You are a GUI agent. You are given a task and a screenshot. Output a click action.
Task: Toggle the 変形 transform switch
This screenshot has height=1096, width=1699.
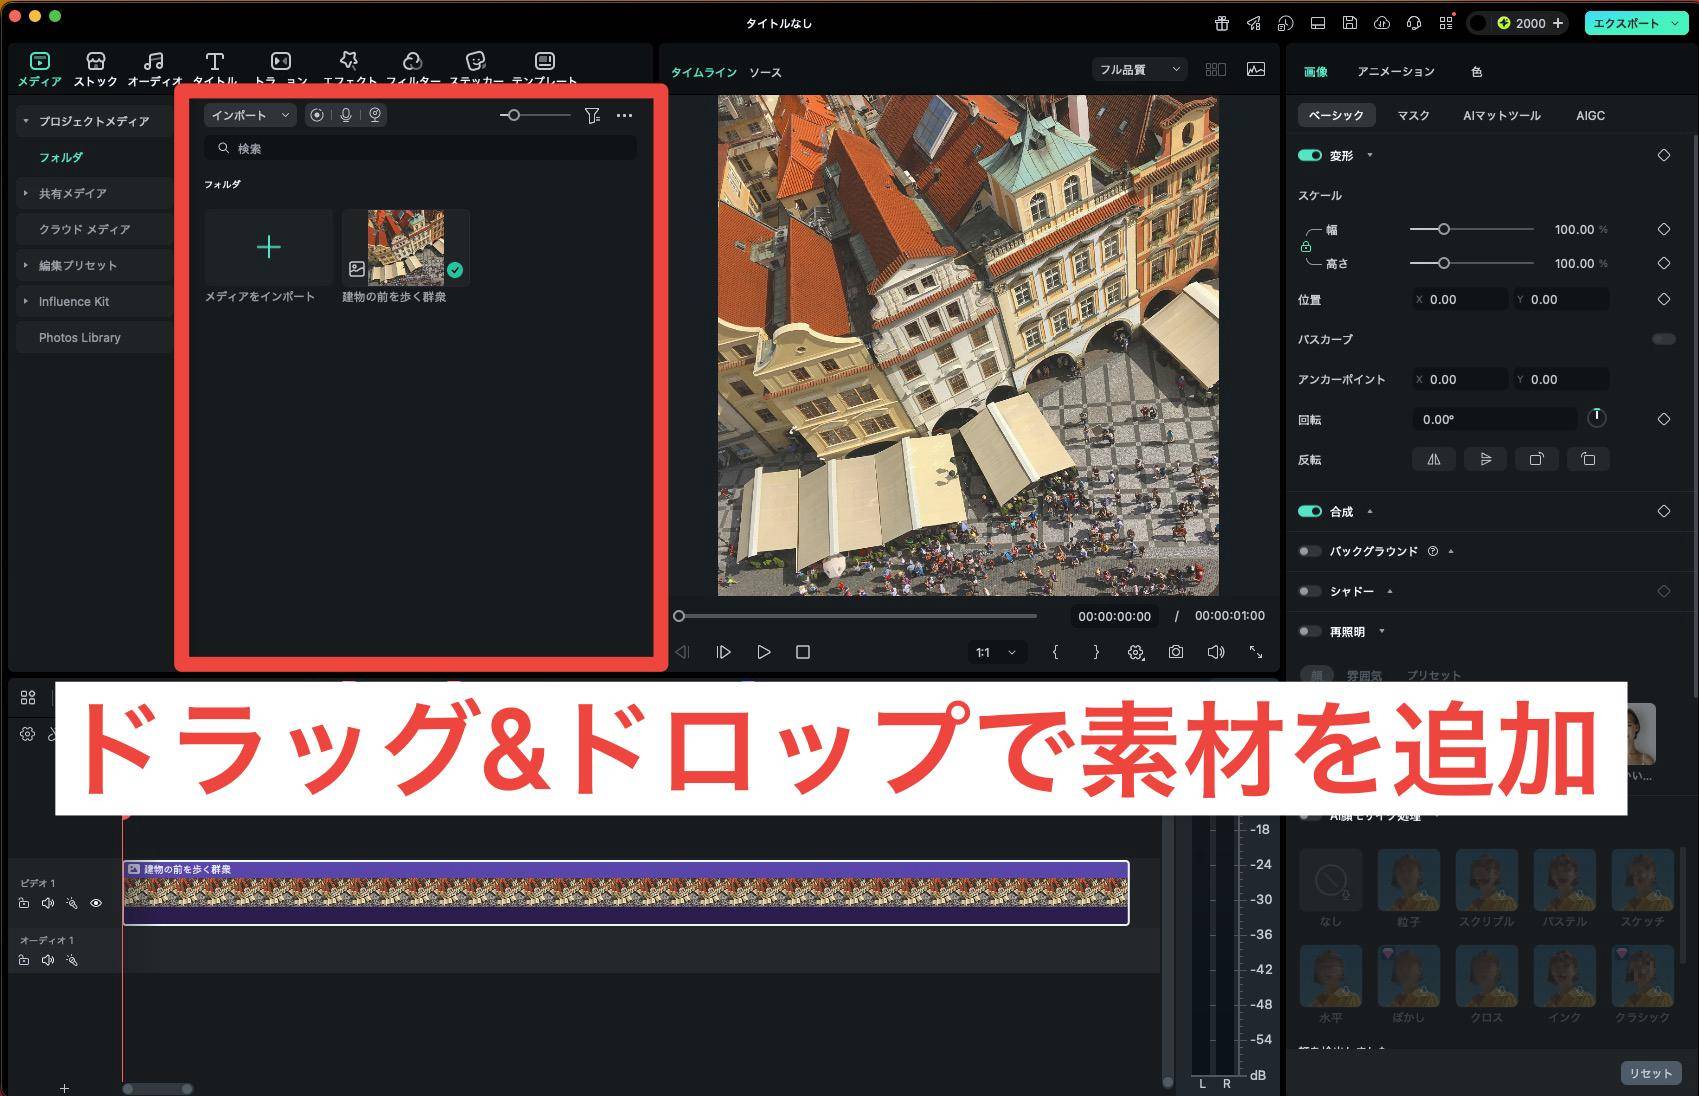[x=1310, y=155]
